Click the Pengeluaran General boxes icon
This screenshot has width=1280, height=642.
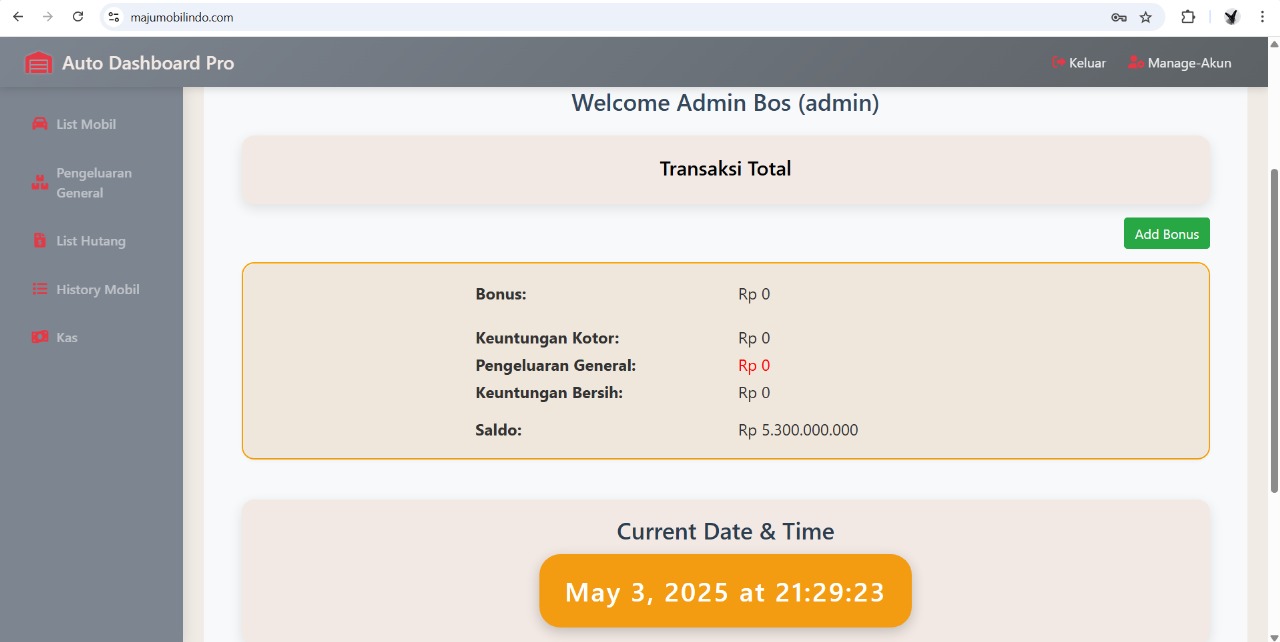(x=40, y=183)
